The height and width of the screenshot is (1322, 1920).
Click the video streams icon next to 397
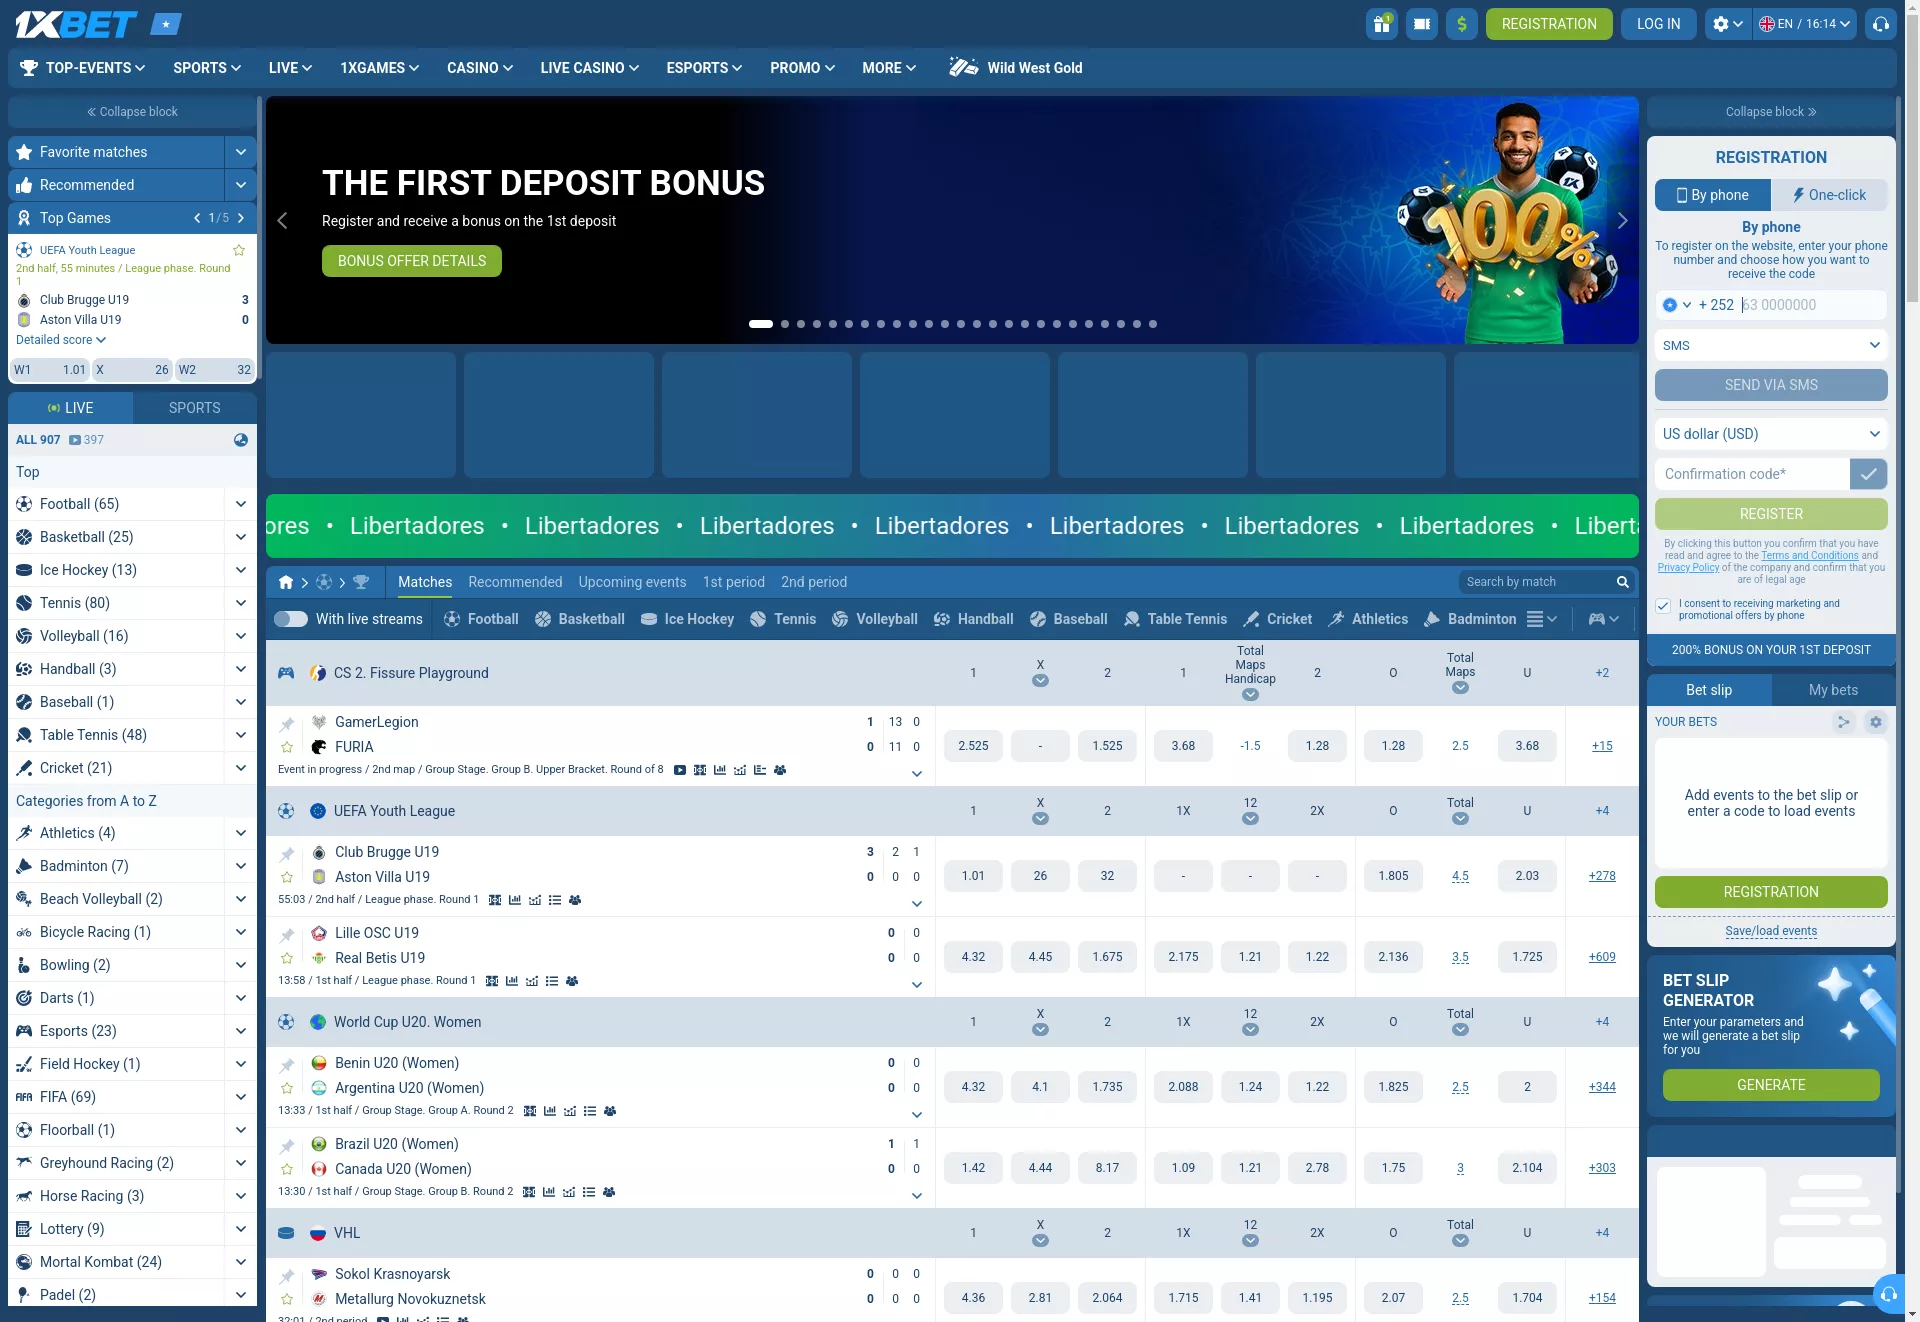pos(75,440)
